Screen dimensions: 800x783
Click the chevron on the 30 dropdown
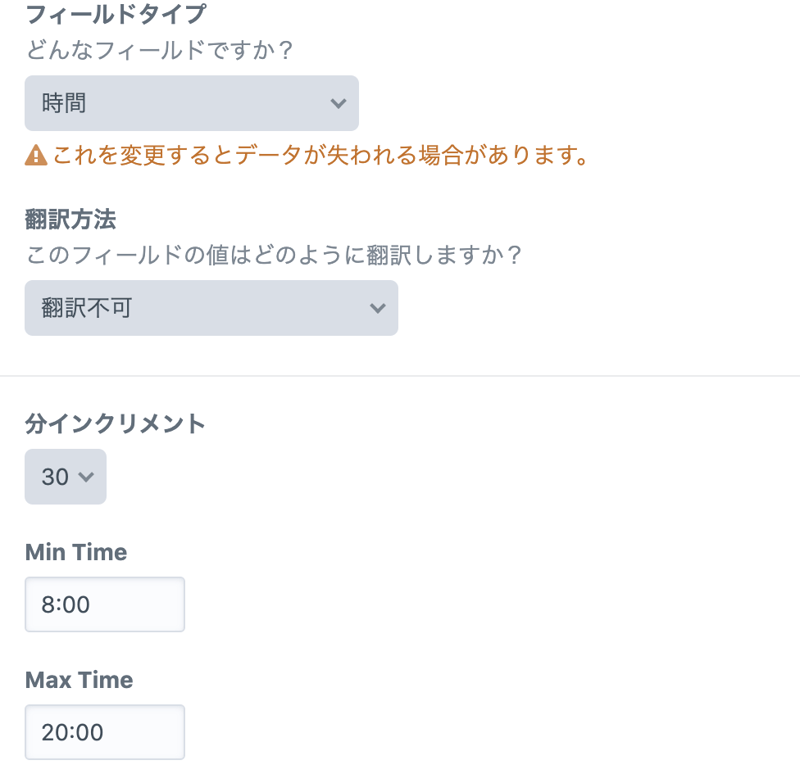pos(88,477)
